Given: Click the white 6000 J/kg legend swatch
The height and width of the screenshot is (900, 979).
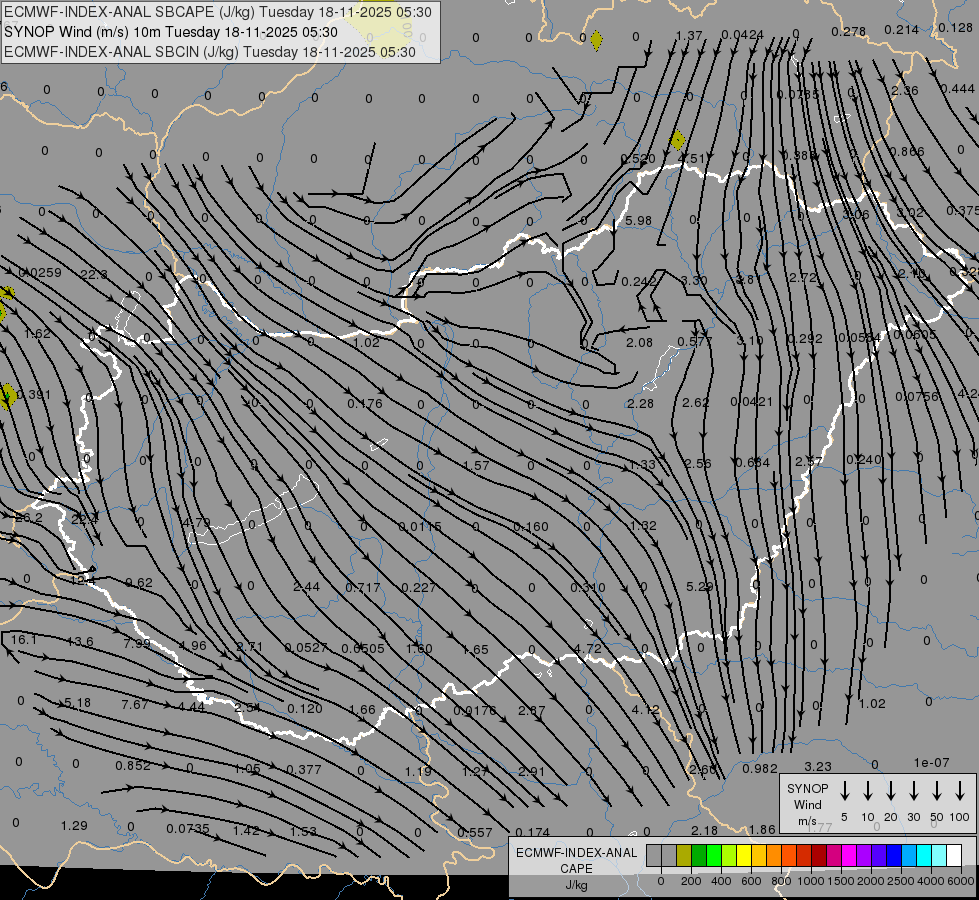Looking at the screenshot, I should coord(954,855).
